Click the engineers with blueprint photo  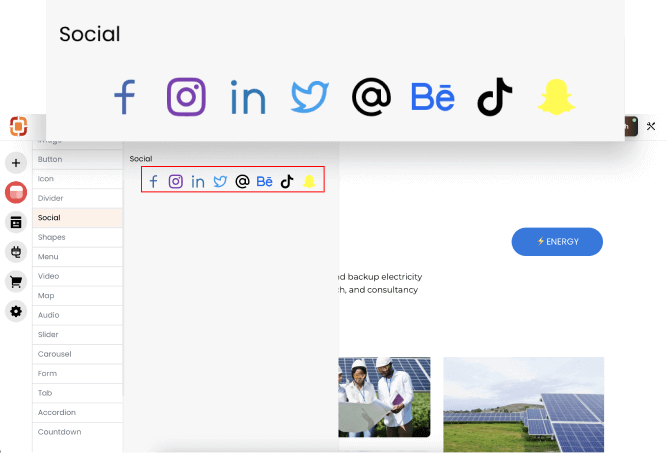385,397
